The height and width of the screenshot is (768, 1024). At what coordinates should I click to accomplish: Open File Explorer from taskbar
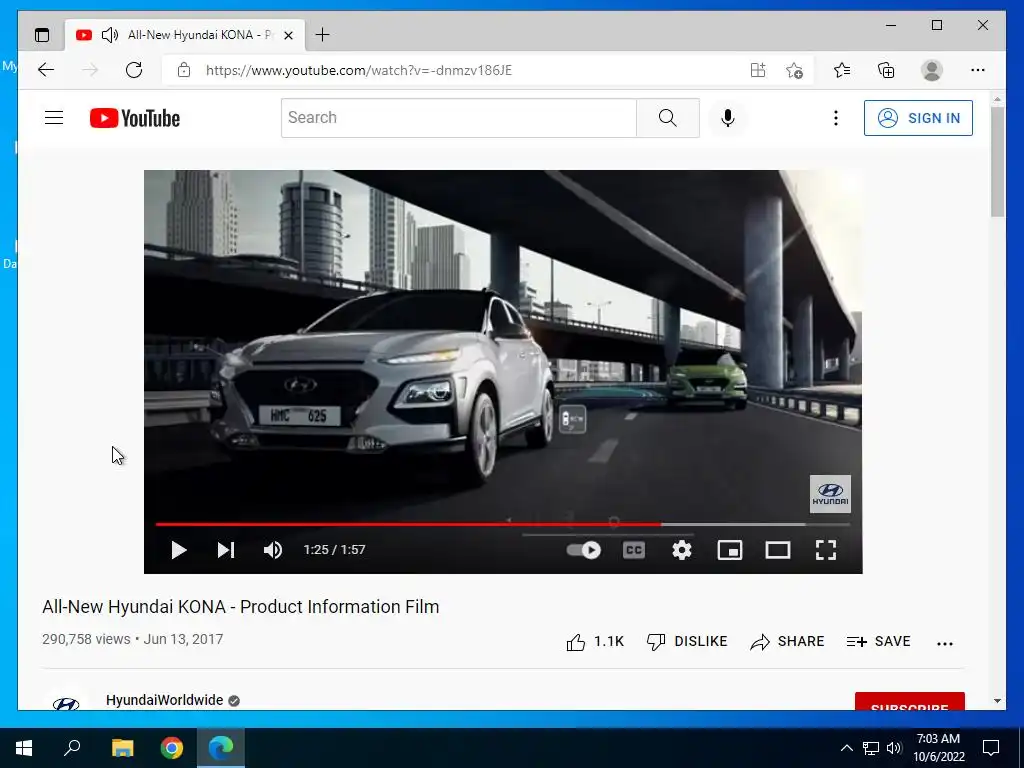(122, 748)
